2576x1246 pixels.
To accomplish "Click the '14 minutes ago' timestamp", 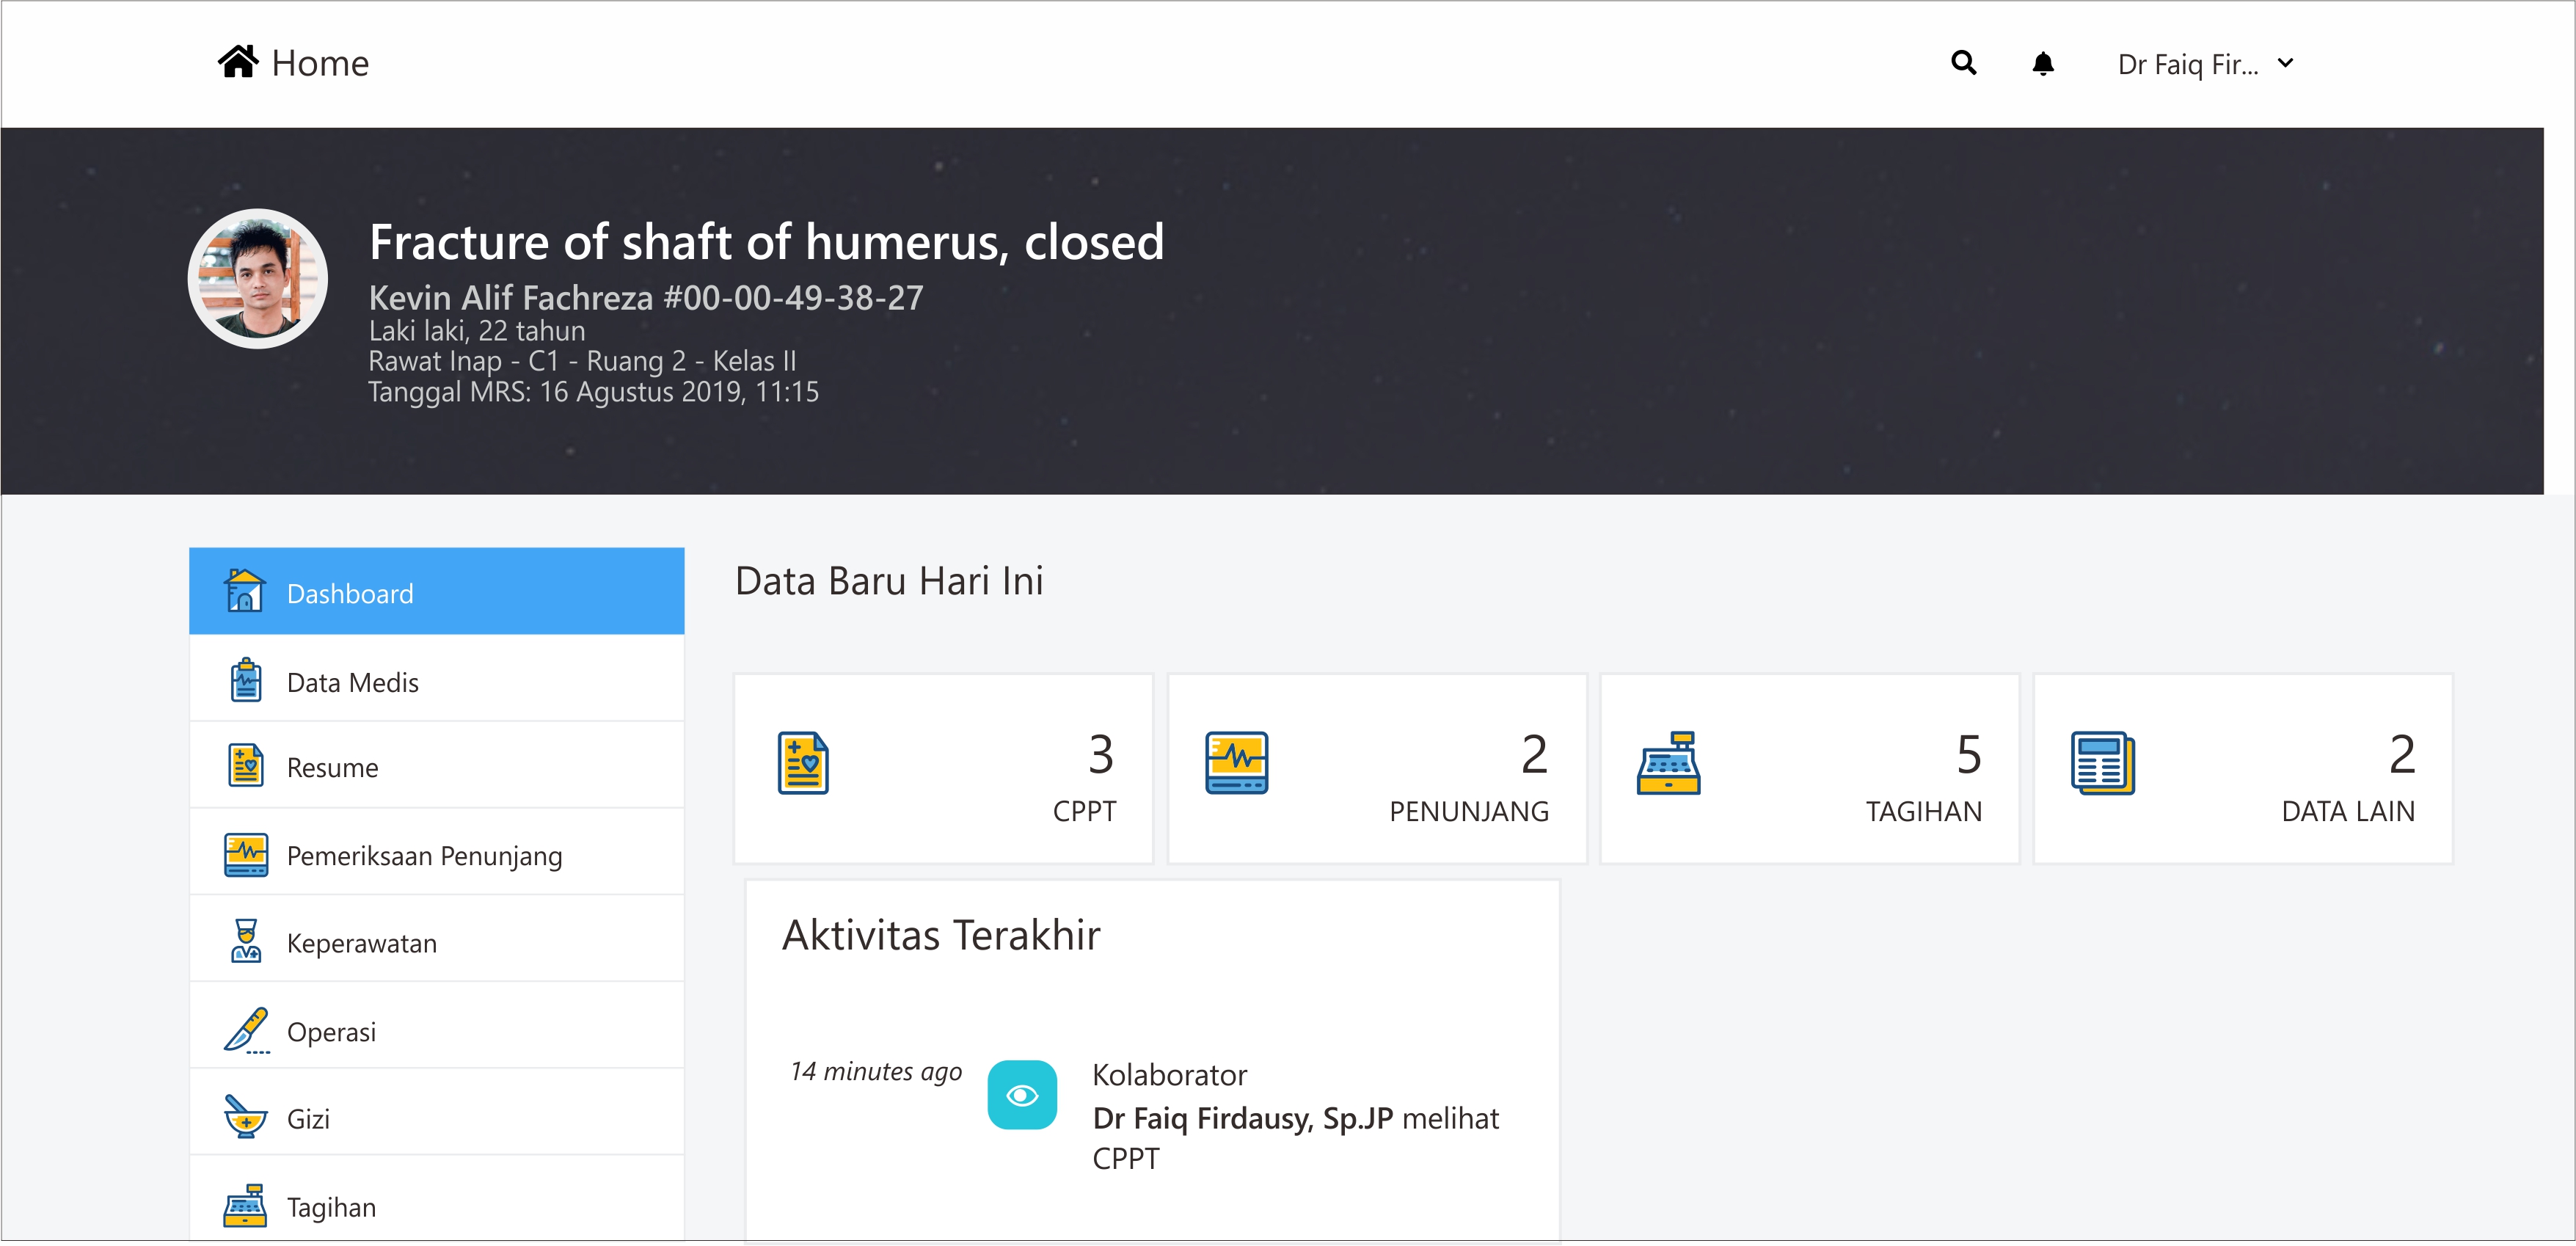I will (876, 1071).
